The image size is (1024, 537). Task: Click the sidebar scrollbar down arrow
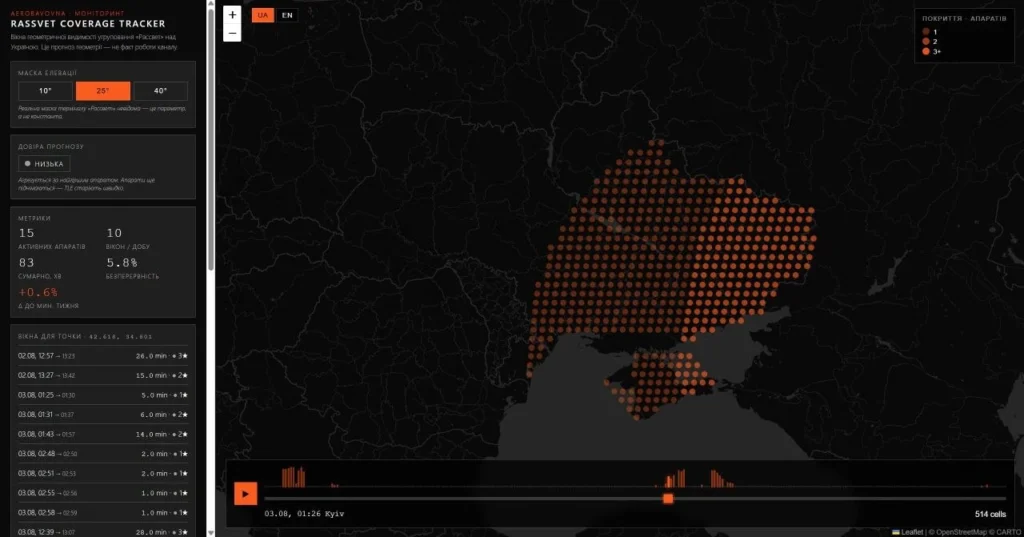click(x=210, y=532)
